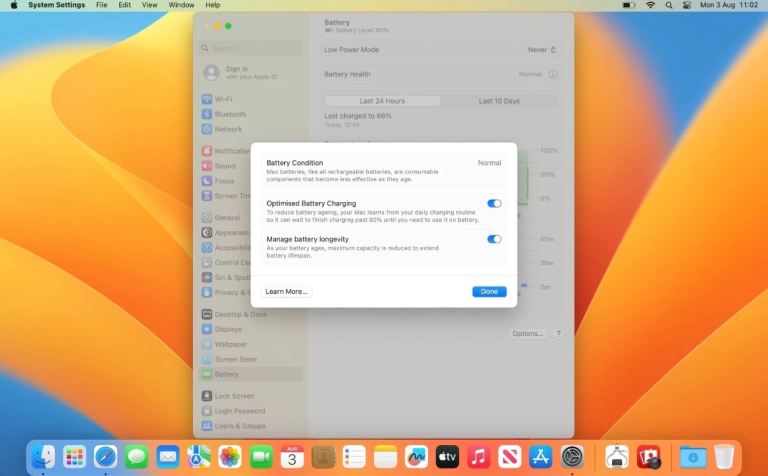The height and width of the screenshot is (476, 768).
Task: Click Wi-Fi icon in menu bar
Action: (650, 5)
